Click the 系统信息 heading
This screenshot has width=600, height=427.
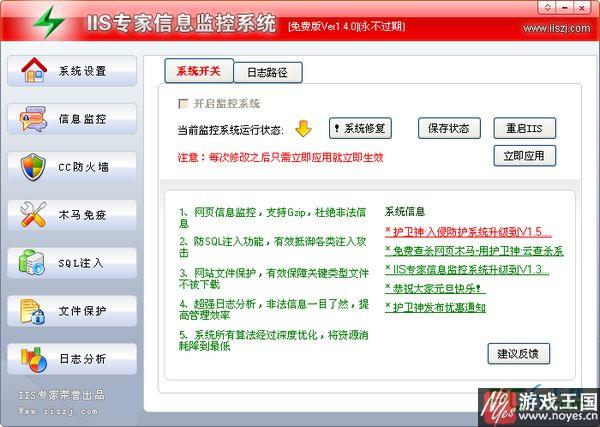coord(405,211)
